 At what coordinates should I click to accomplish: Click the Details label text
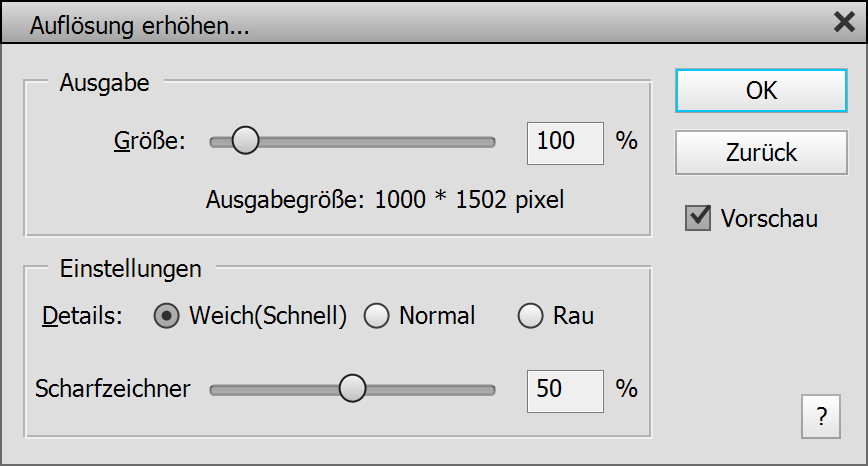(82, 317)
